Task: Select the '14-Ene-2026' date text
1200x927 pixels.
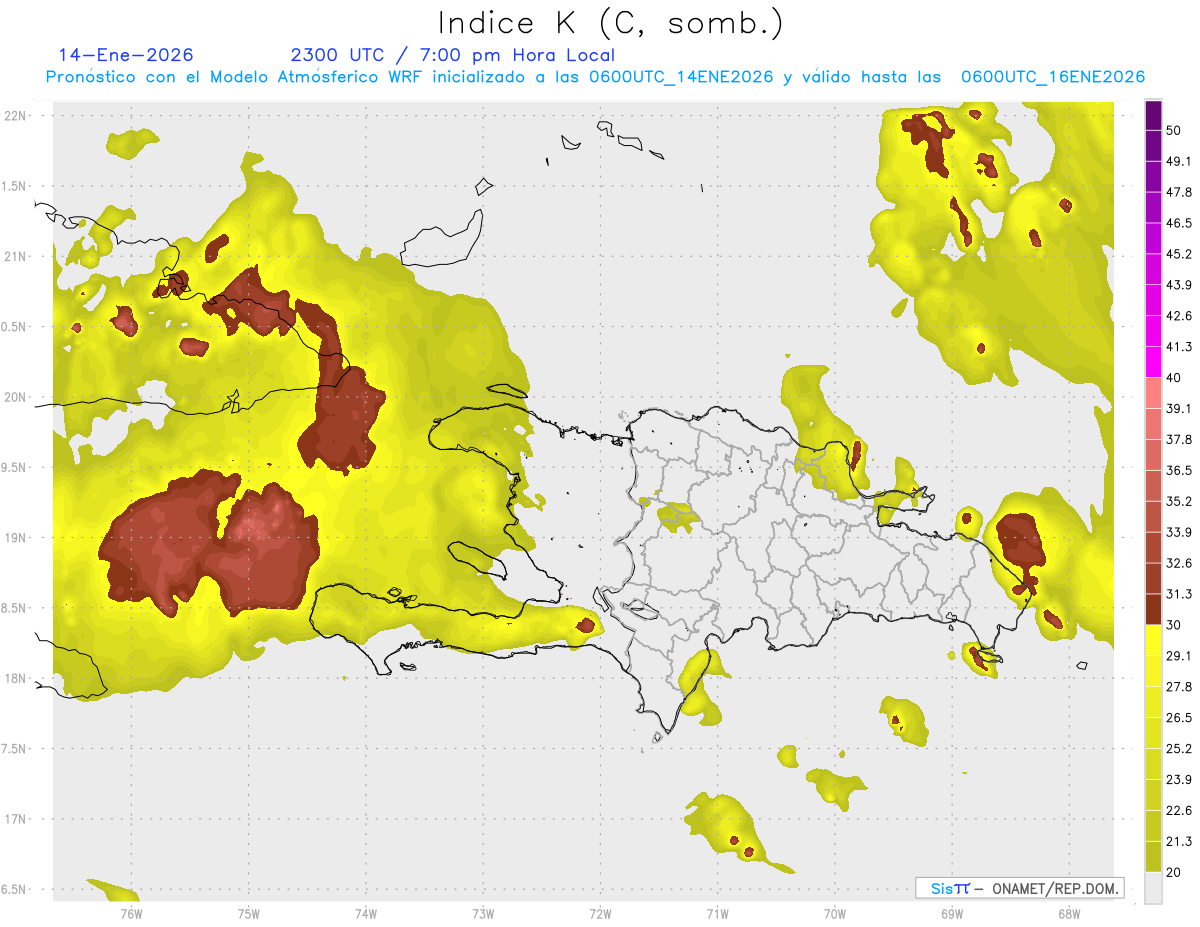Action: pyautogui.click(x=126, y=55)
